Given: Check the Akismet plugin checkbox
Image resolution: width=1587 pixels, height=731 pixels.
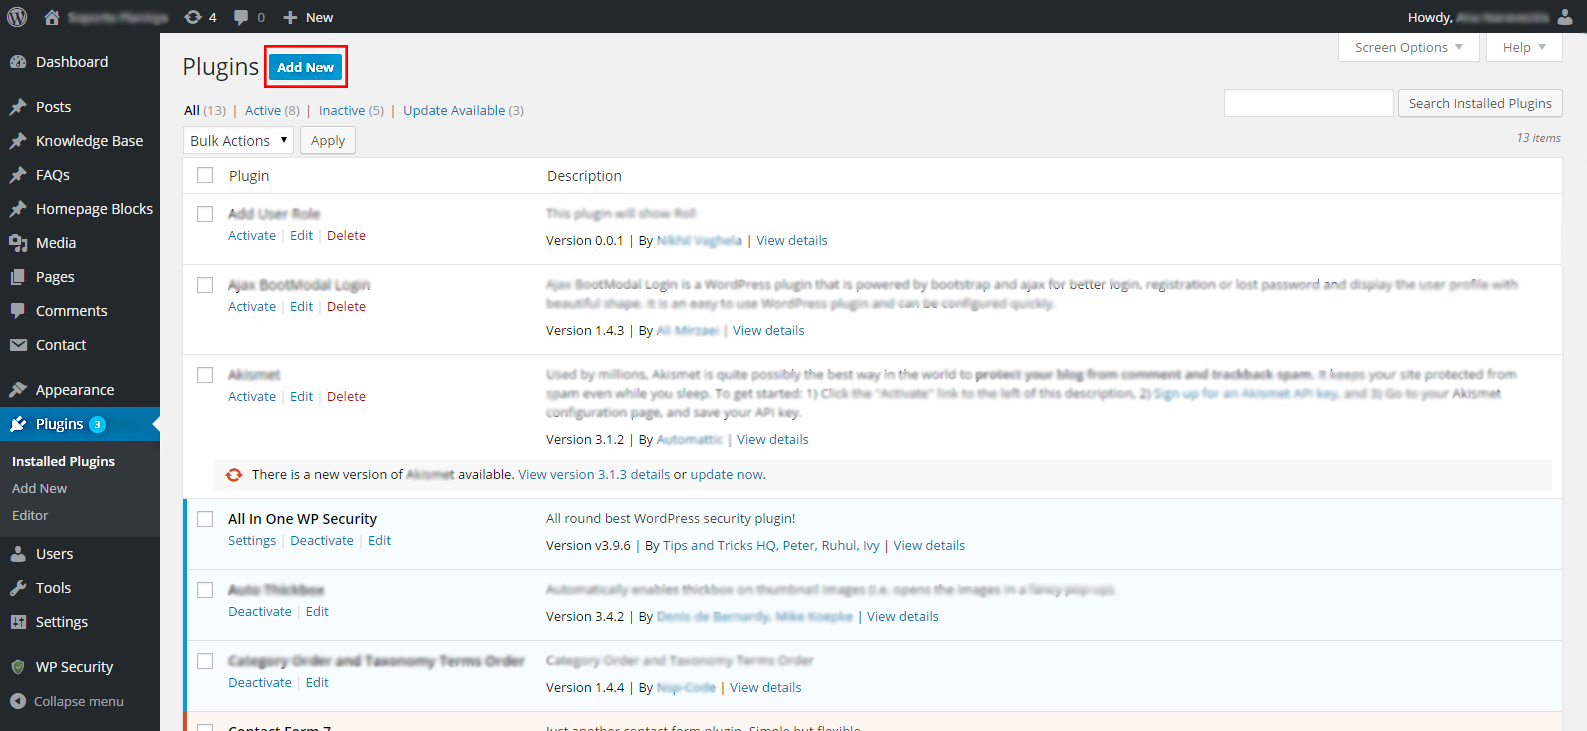Looking at the screenshot, I should (205, 375).
